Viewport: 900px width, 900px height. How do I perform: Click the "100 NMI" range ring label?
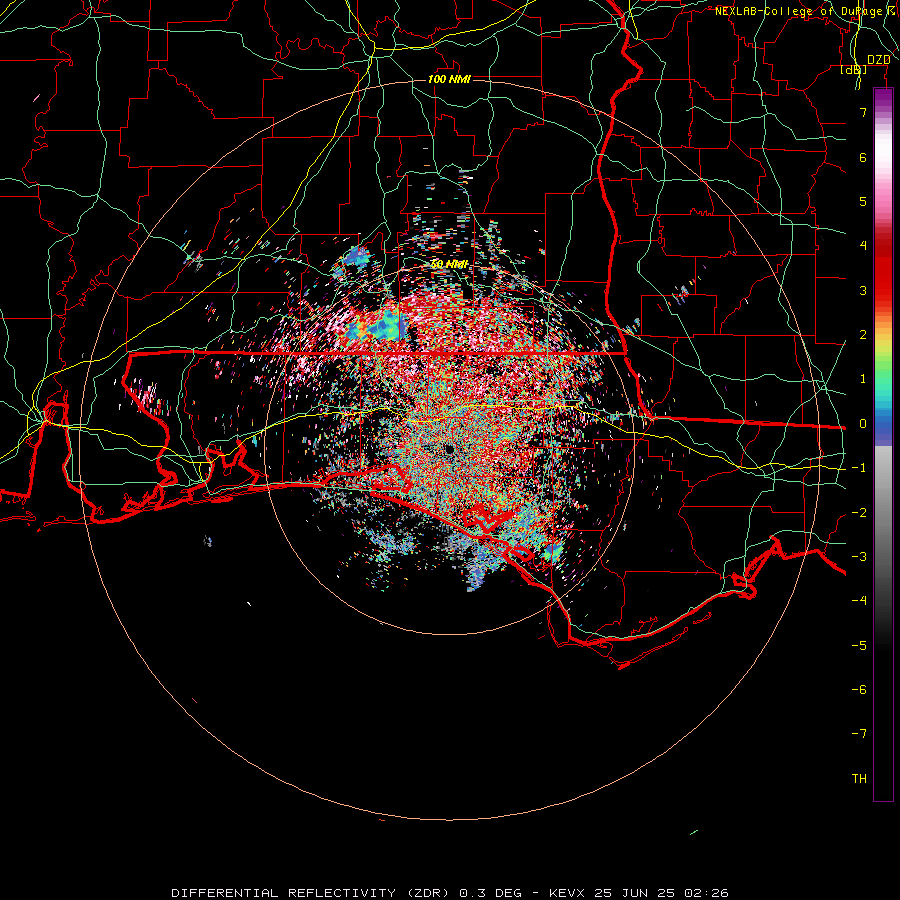449,79
